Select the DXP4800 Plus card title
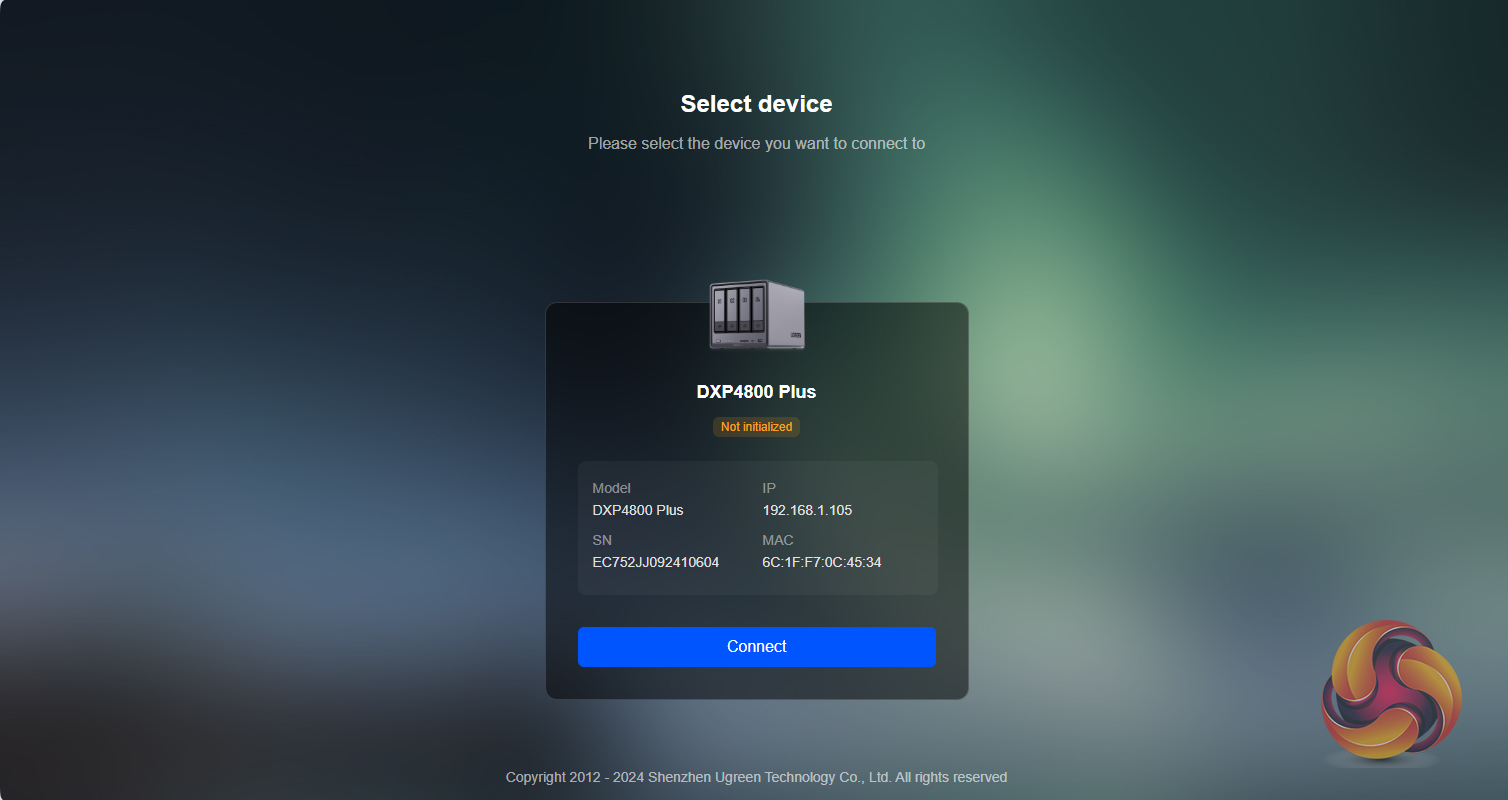This screenshot has height=800, width=1508. coord(756,392)
